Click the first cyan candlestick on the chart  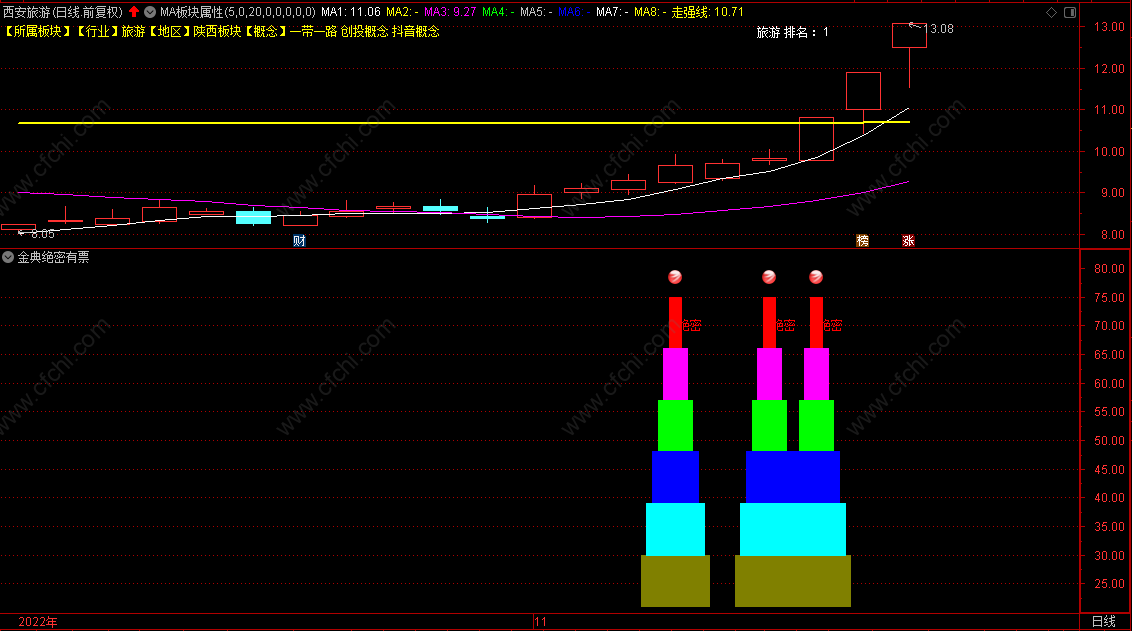point(253,217)
